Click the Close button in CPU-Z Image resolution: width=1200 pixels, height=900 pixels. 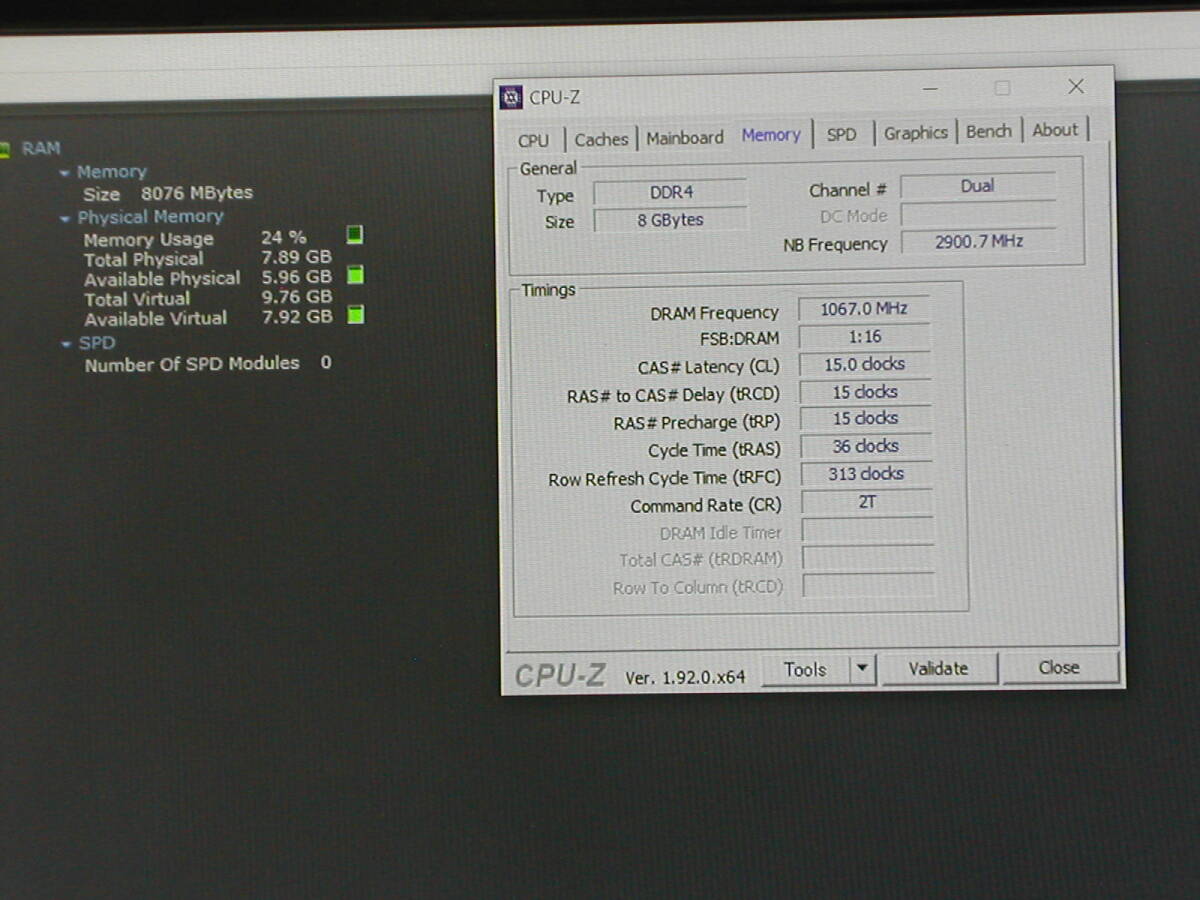coord(1059,667)
